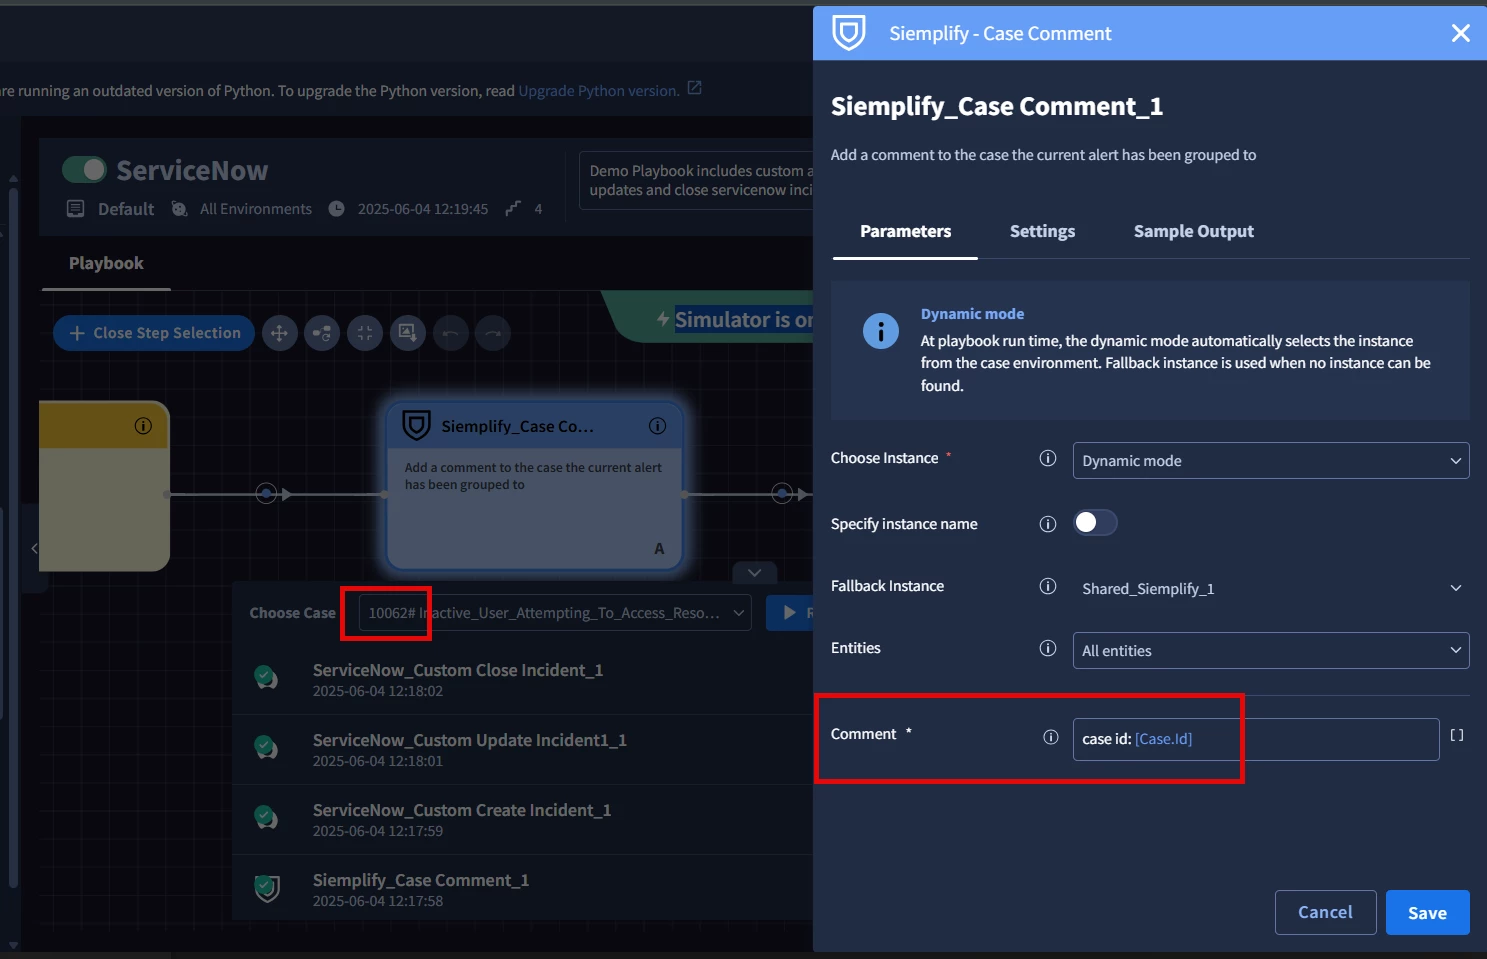Click status icon for Custom Close Incident_1
This screenshot has width=1487, height=959.
266,678
